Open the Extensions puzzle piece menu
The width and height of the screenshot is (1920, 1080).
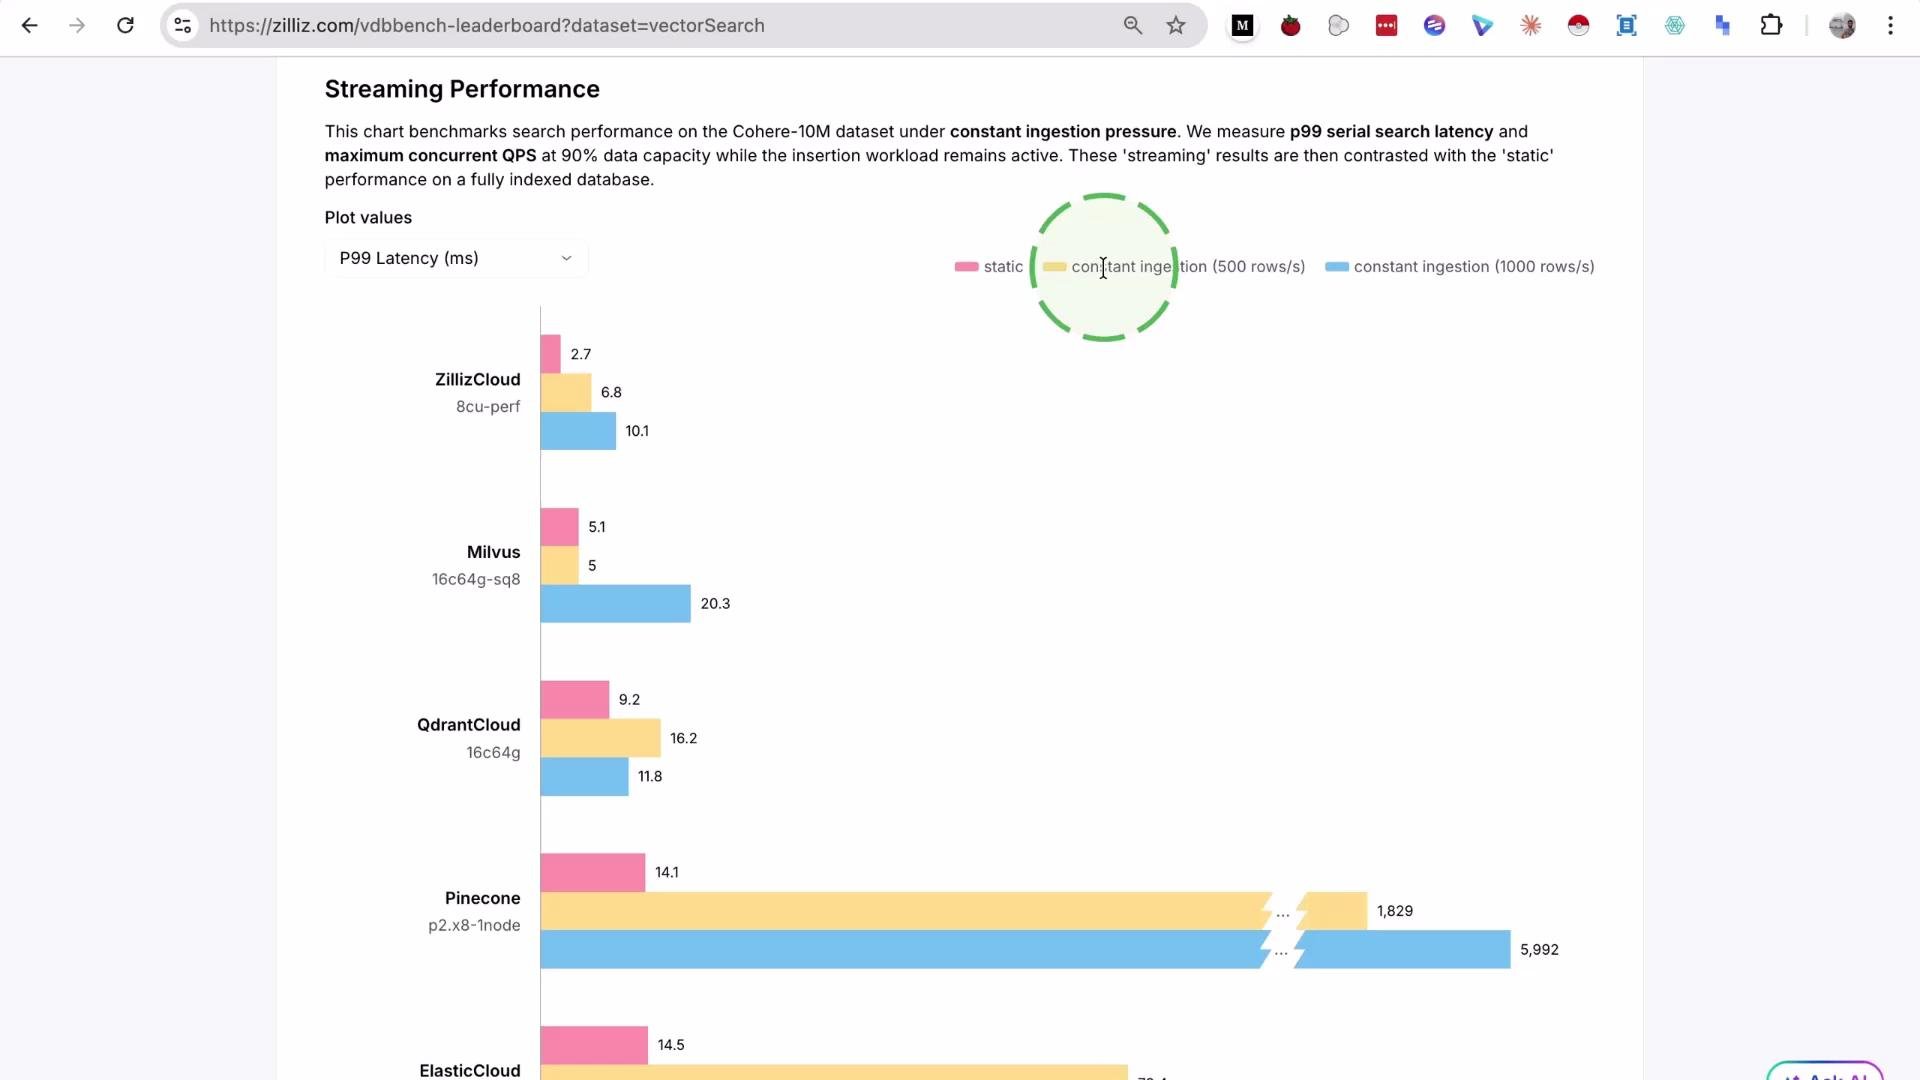(x=1771, y=26)
